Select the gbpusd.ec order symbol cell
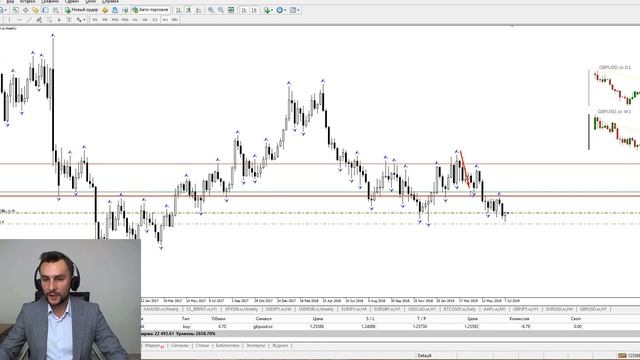 [x=263, y=327]
